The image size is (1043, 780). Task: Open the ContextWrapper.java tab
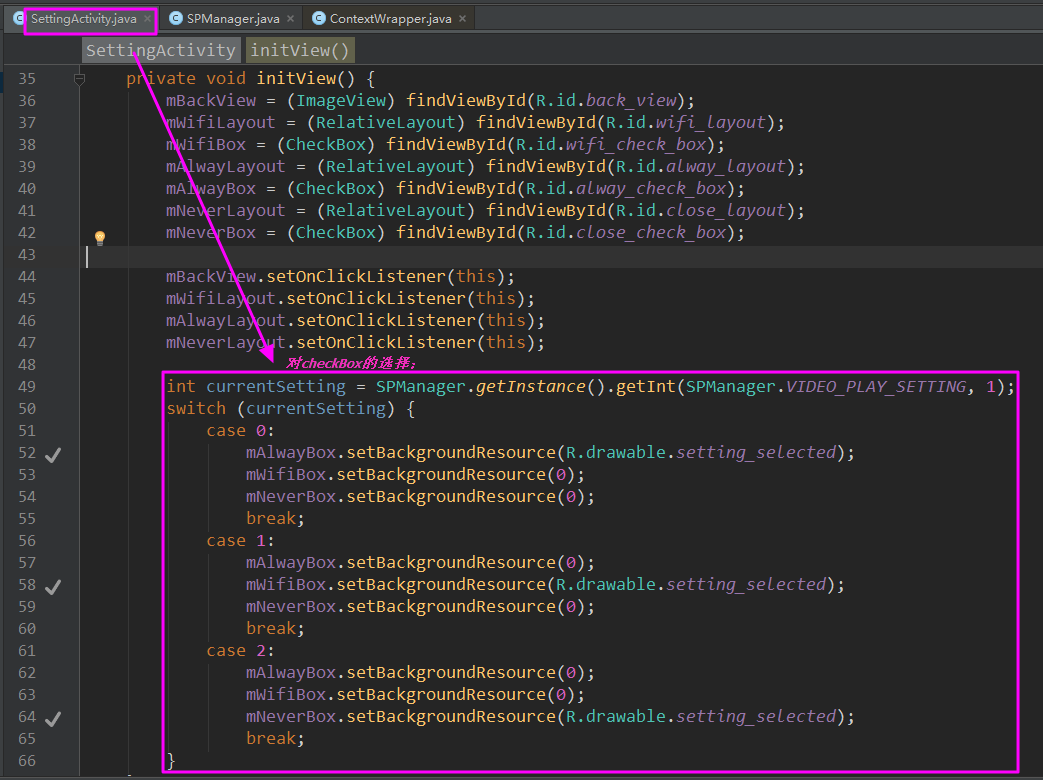coord(389,18)
